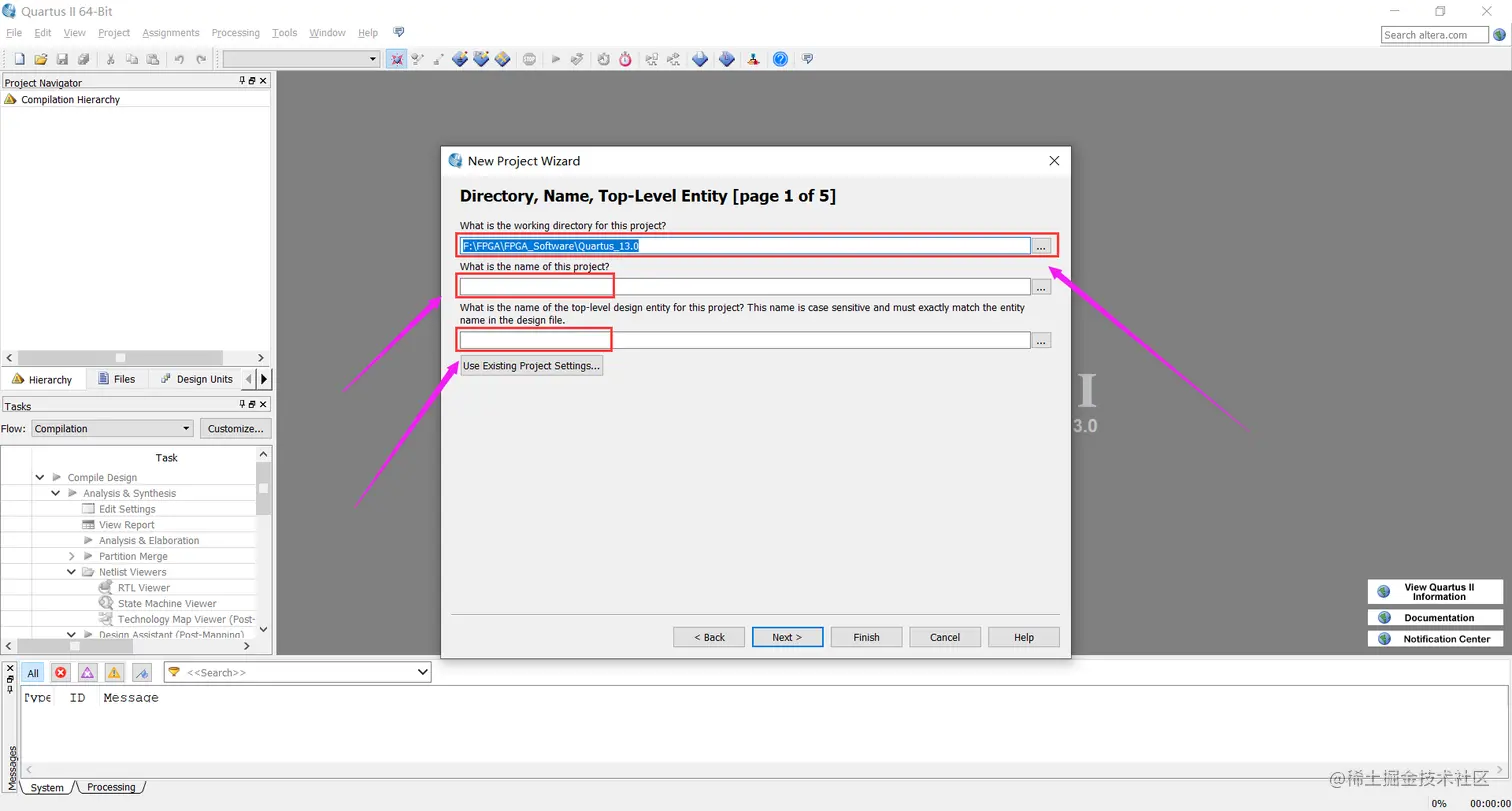Click the blue Help question-mark icon

(780, 59)
